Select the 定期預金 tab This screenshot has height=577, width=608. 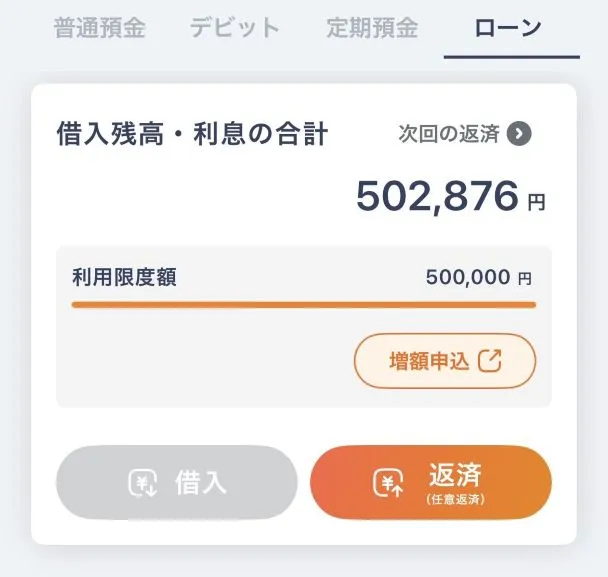click(371, 28)
